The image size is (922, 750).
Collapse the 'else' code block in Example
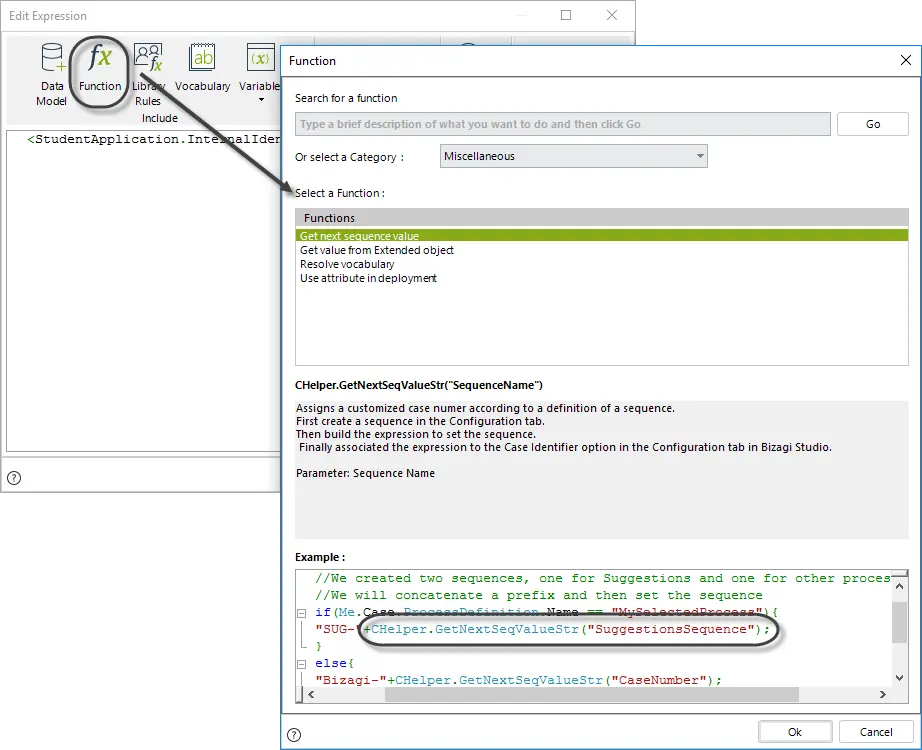click(302, 664)
